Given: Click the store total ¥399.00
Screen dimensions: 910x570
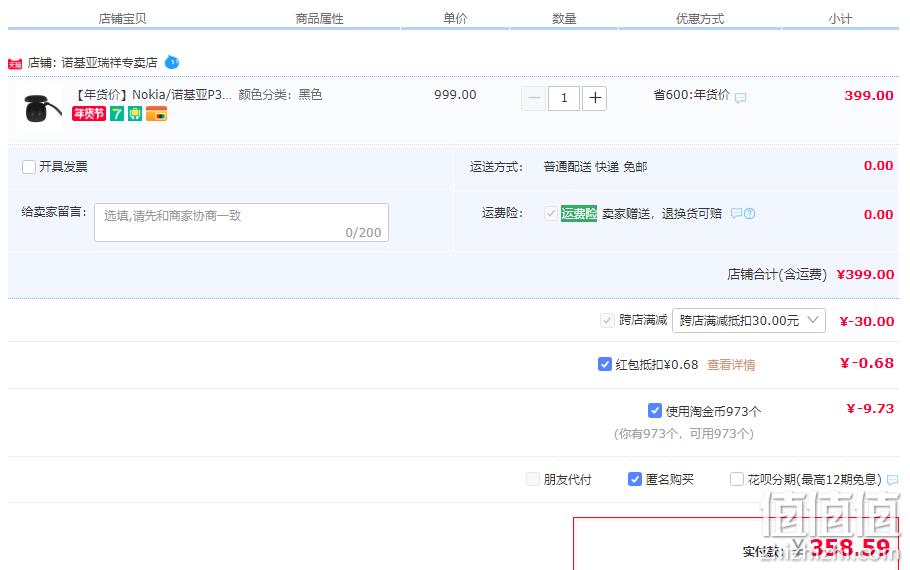Looking at the screenshot, I should click(865, 275).
